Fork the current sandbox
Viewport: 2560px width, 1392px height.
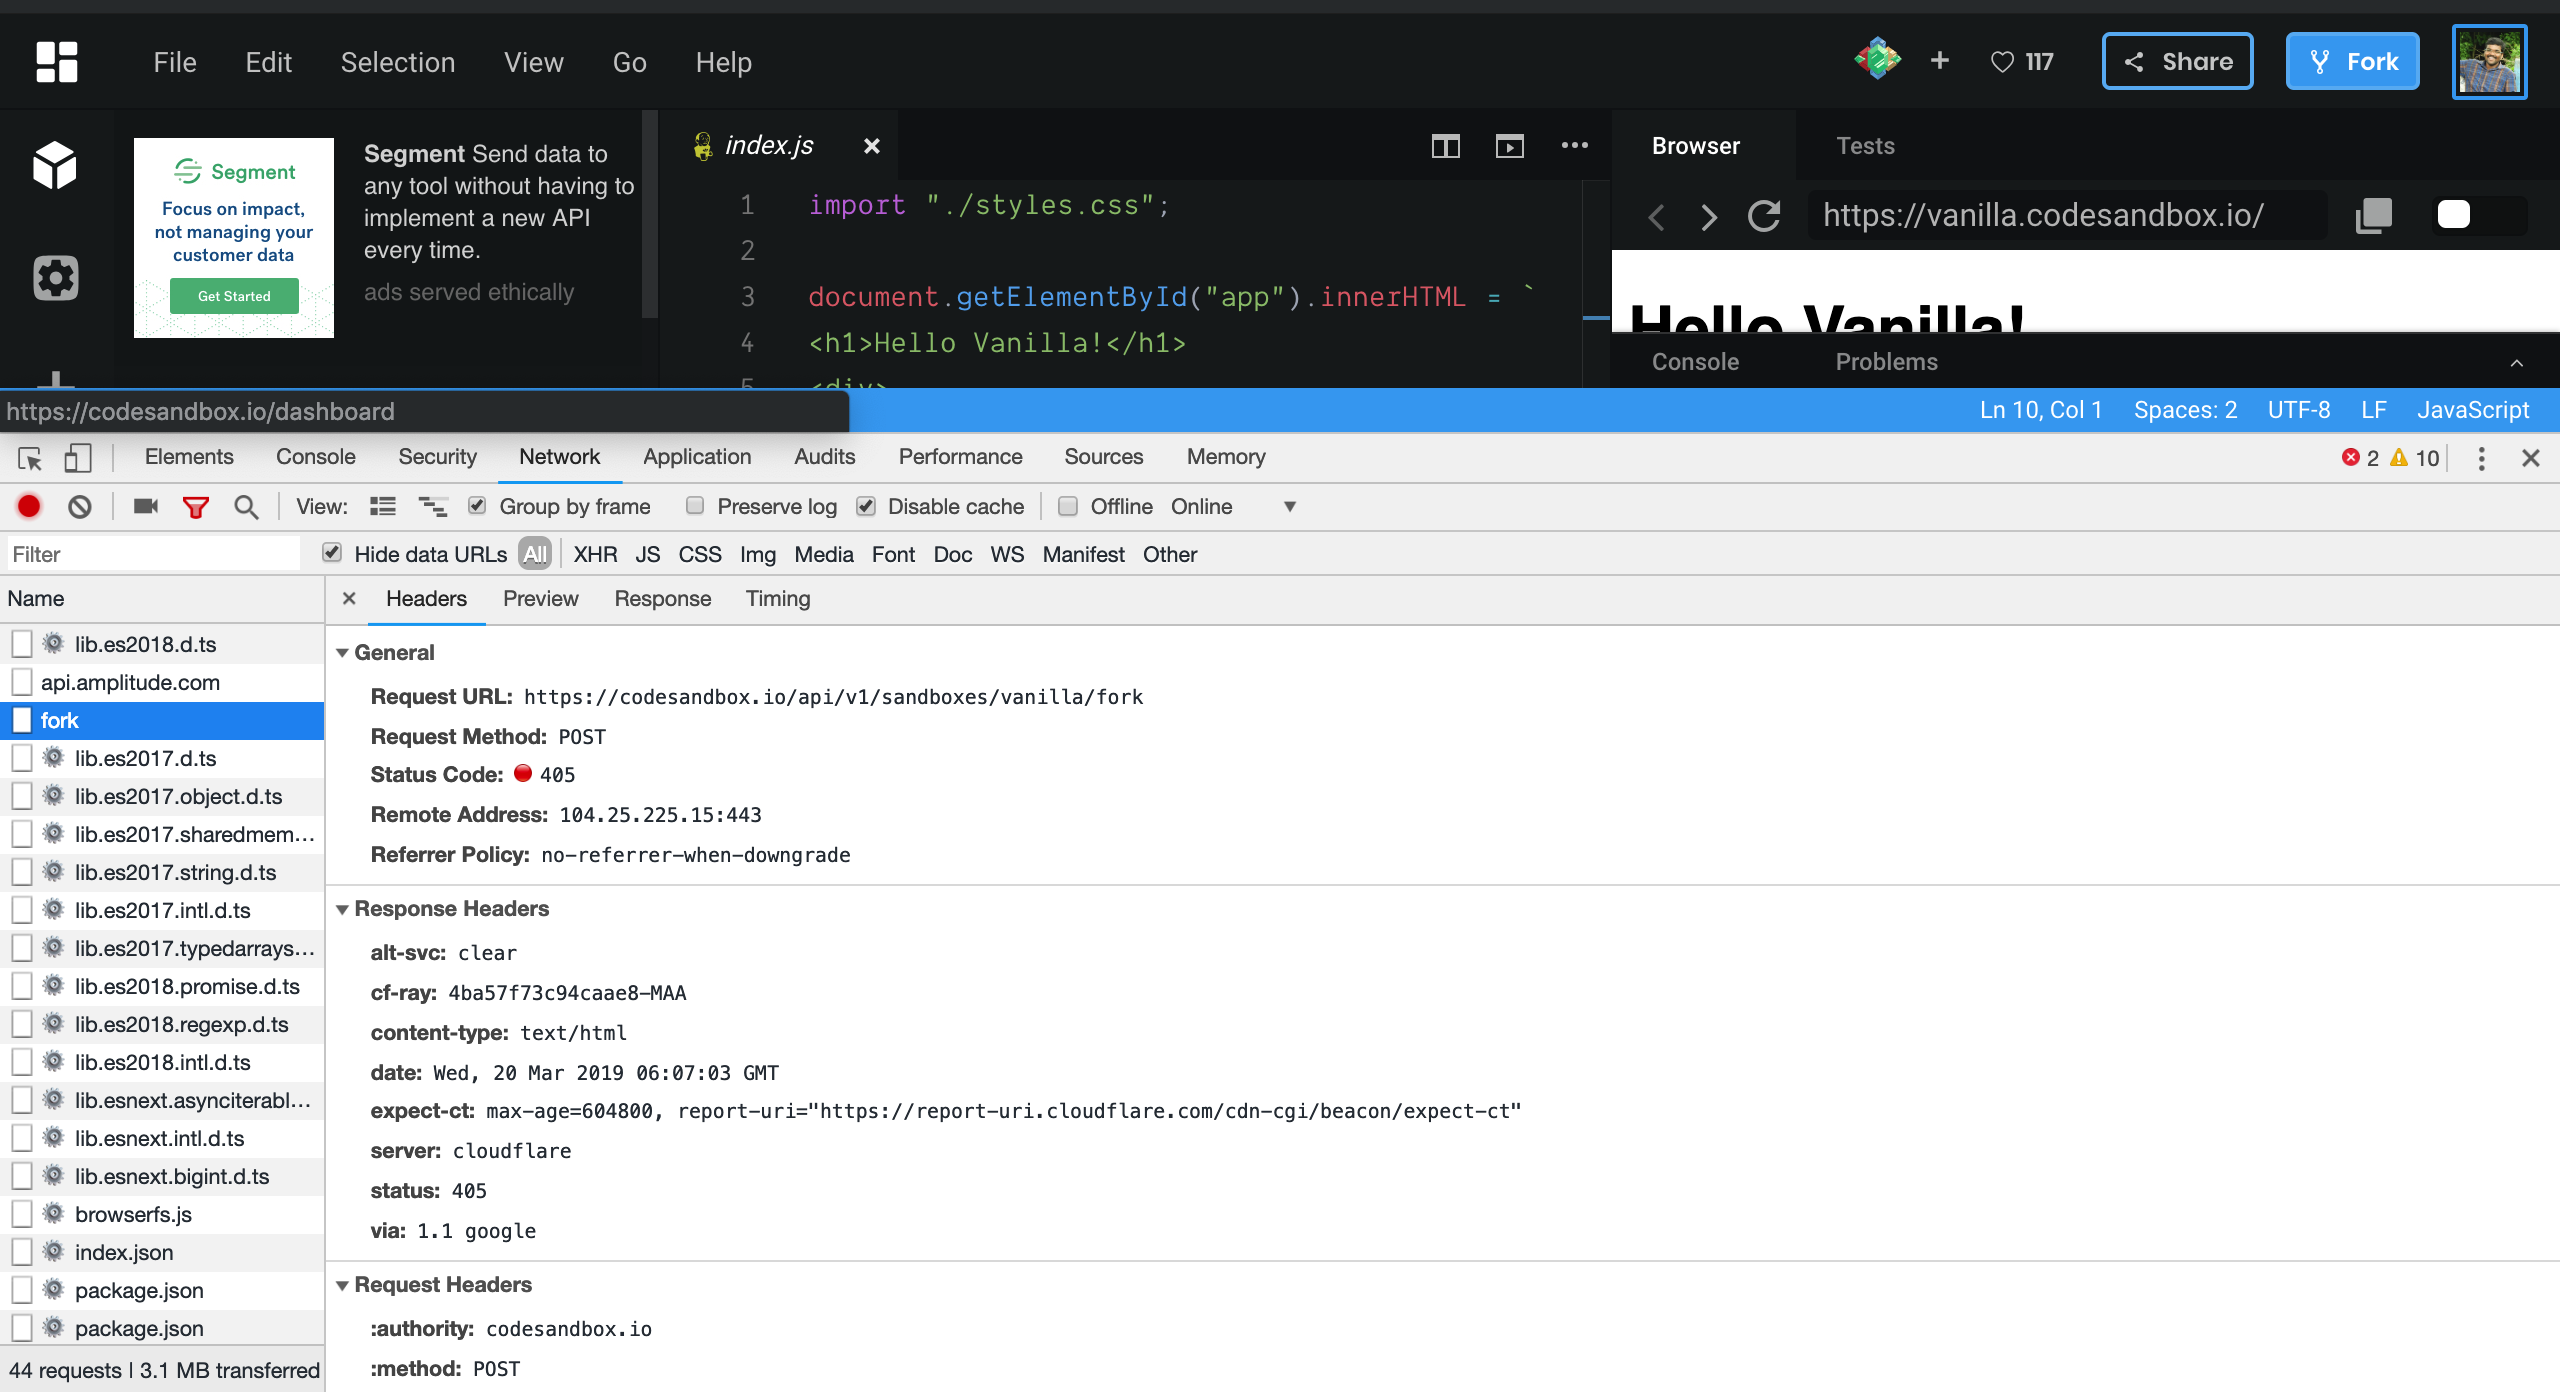tap(2352, 61)
